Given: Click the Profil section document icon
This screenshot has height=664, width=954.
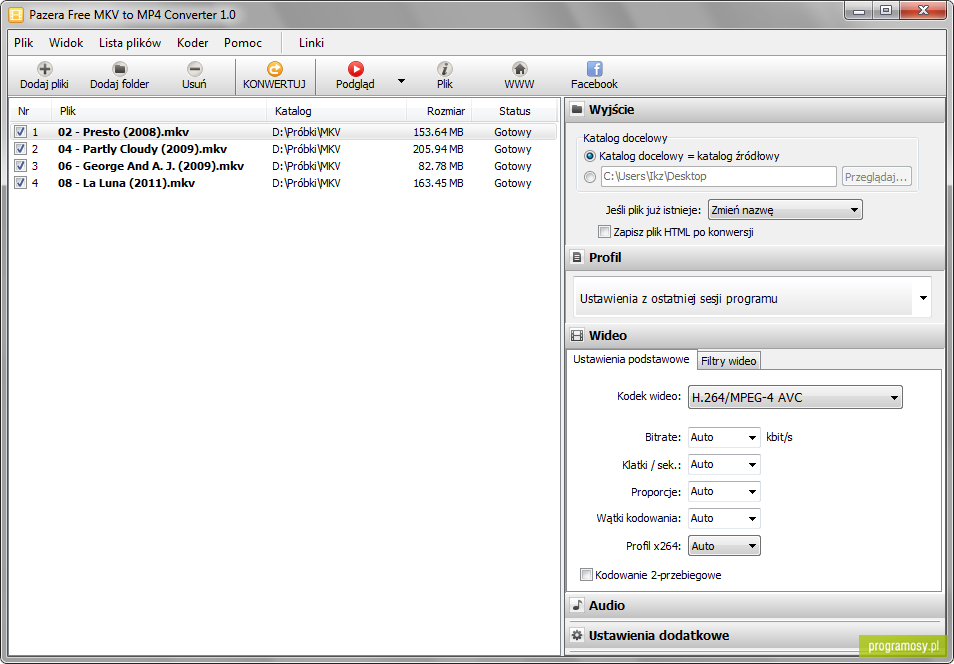Looking at the screenshot, I should coord(577,257).
